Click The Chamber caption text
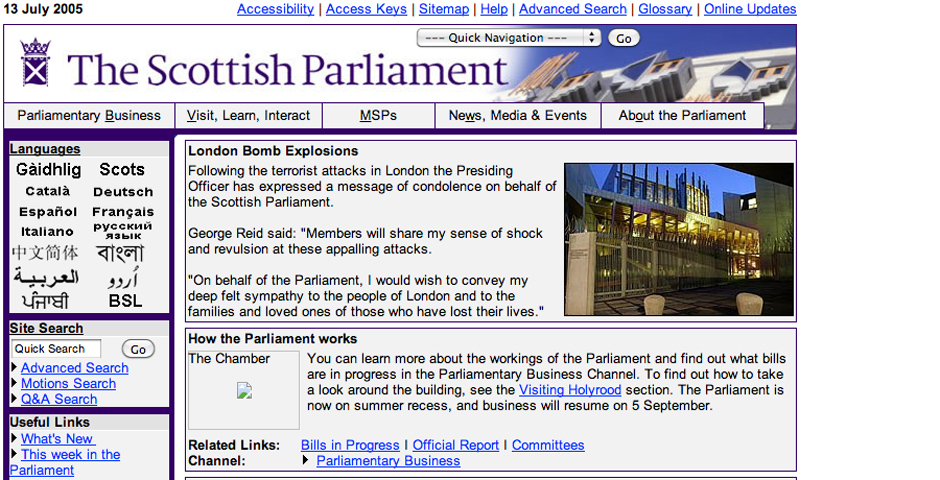Screen dimensions: 940x480 click(229, 358)
